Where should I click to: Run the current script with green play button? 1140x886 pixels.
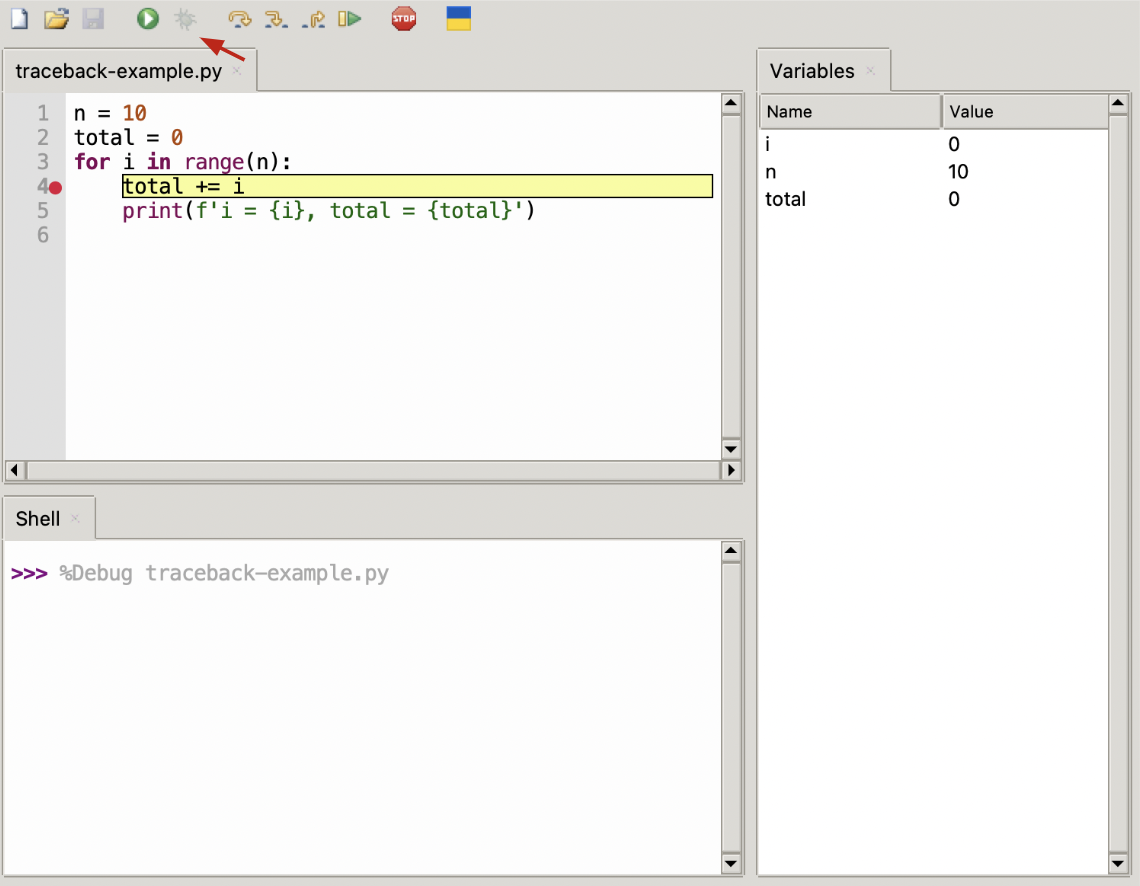pos(148,18)
